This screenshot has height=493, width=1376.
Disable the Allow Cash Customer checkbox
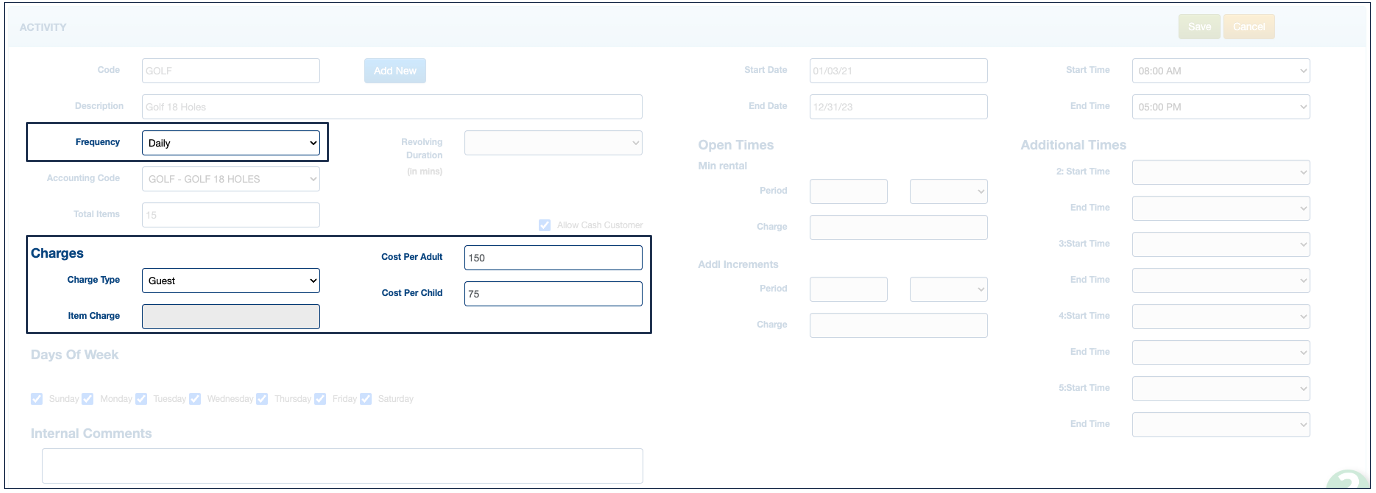click(545, 226)
